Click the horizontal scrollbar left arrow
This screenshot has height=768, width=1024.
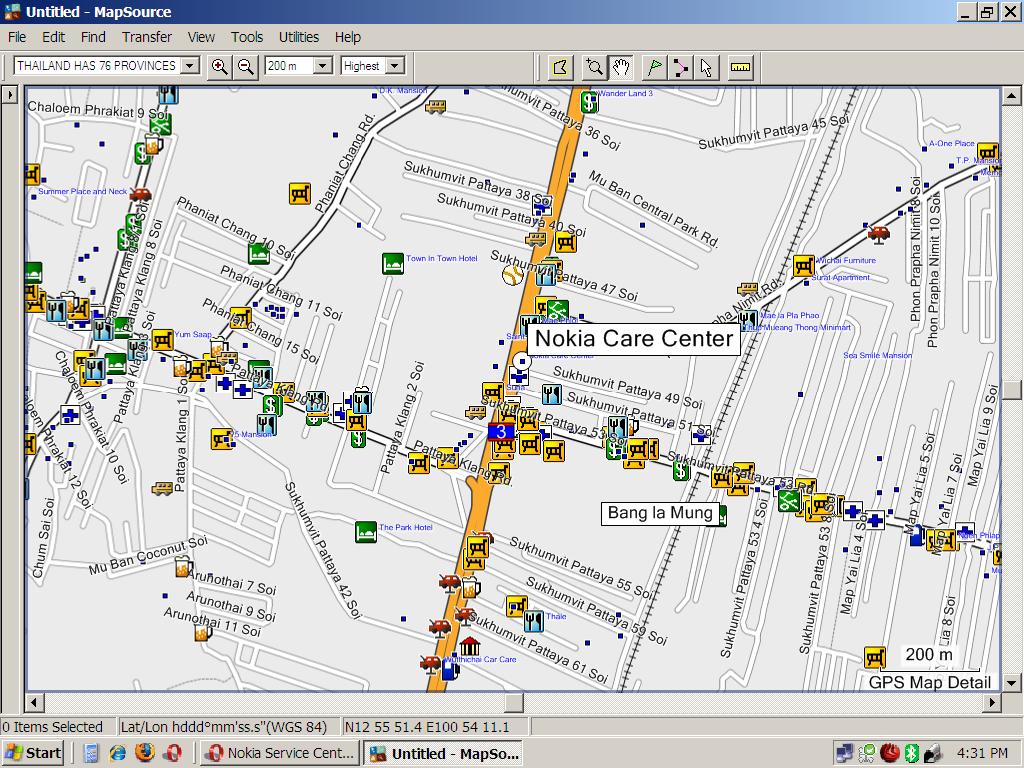[x=35, y=703]
